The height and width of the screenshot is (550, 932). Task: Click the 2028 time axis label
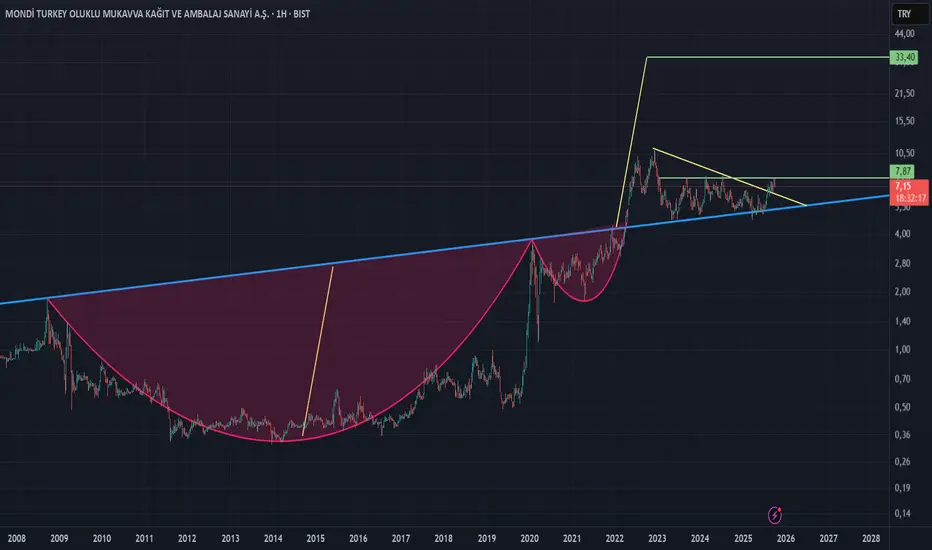coord(871,539)
